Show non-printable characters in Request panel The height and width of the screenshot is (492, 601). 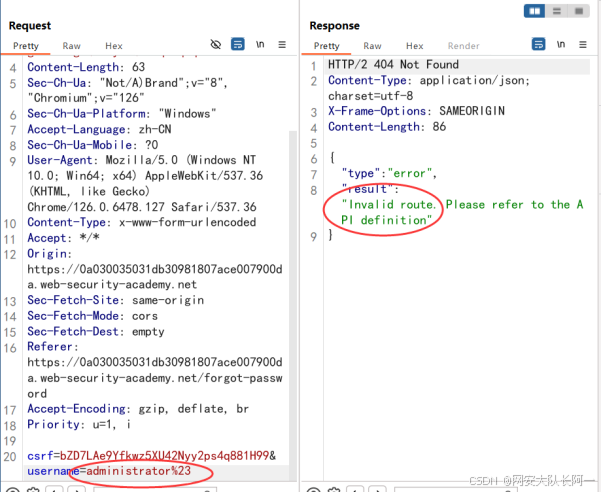point(261,45)
